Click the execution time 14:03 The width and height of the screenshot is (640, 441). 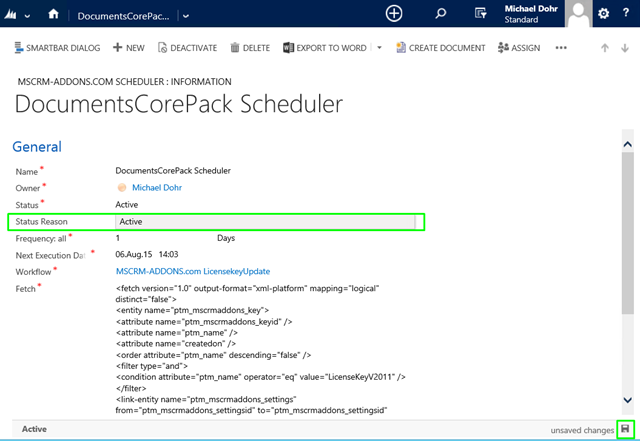168,254
